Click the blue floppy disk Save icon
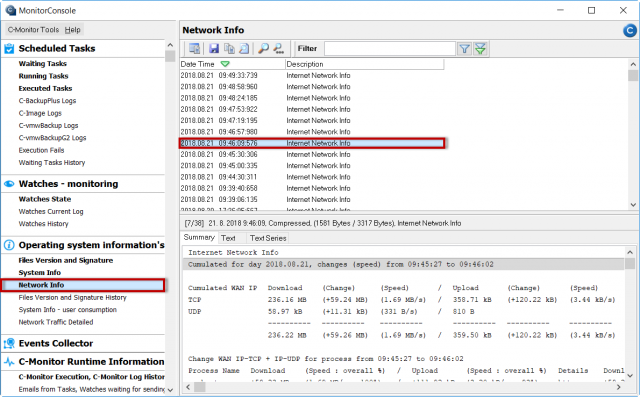Screen dimensions: 640x397 pyautogui.click(x=214, y=49)
